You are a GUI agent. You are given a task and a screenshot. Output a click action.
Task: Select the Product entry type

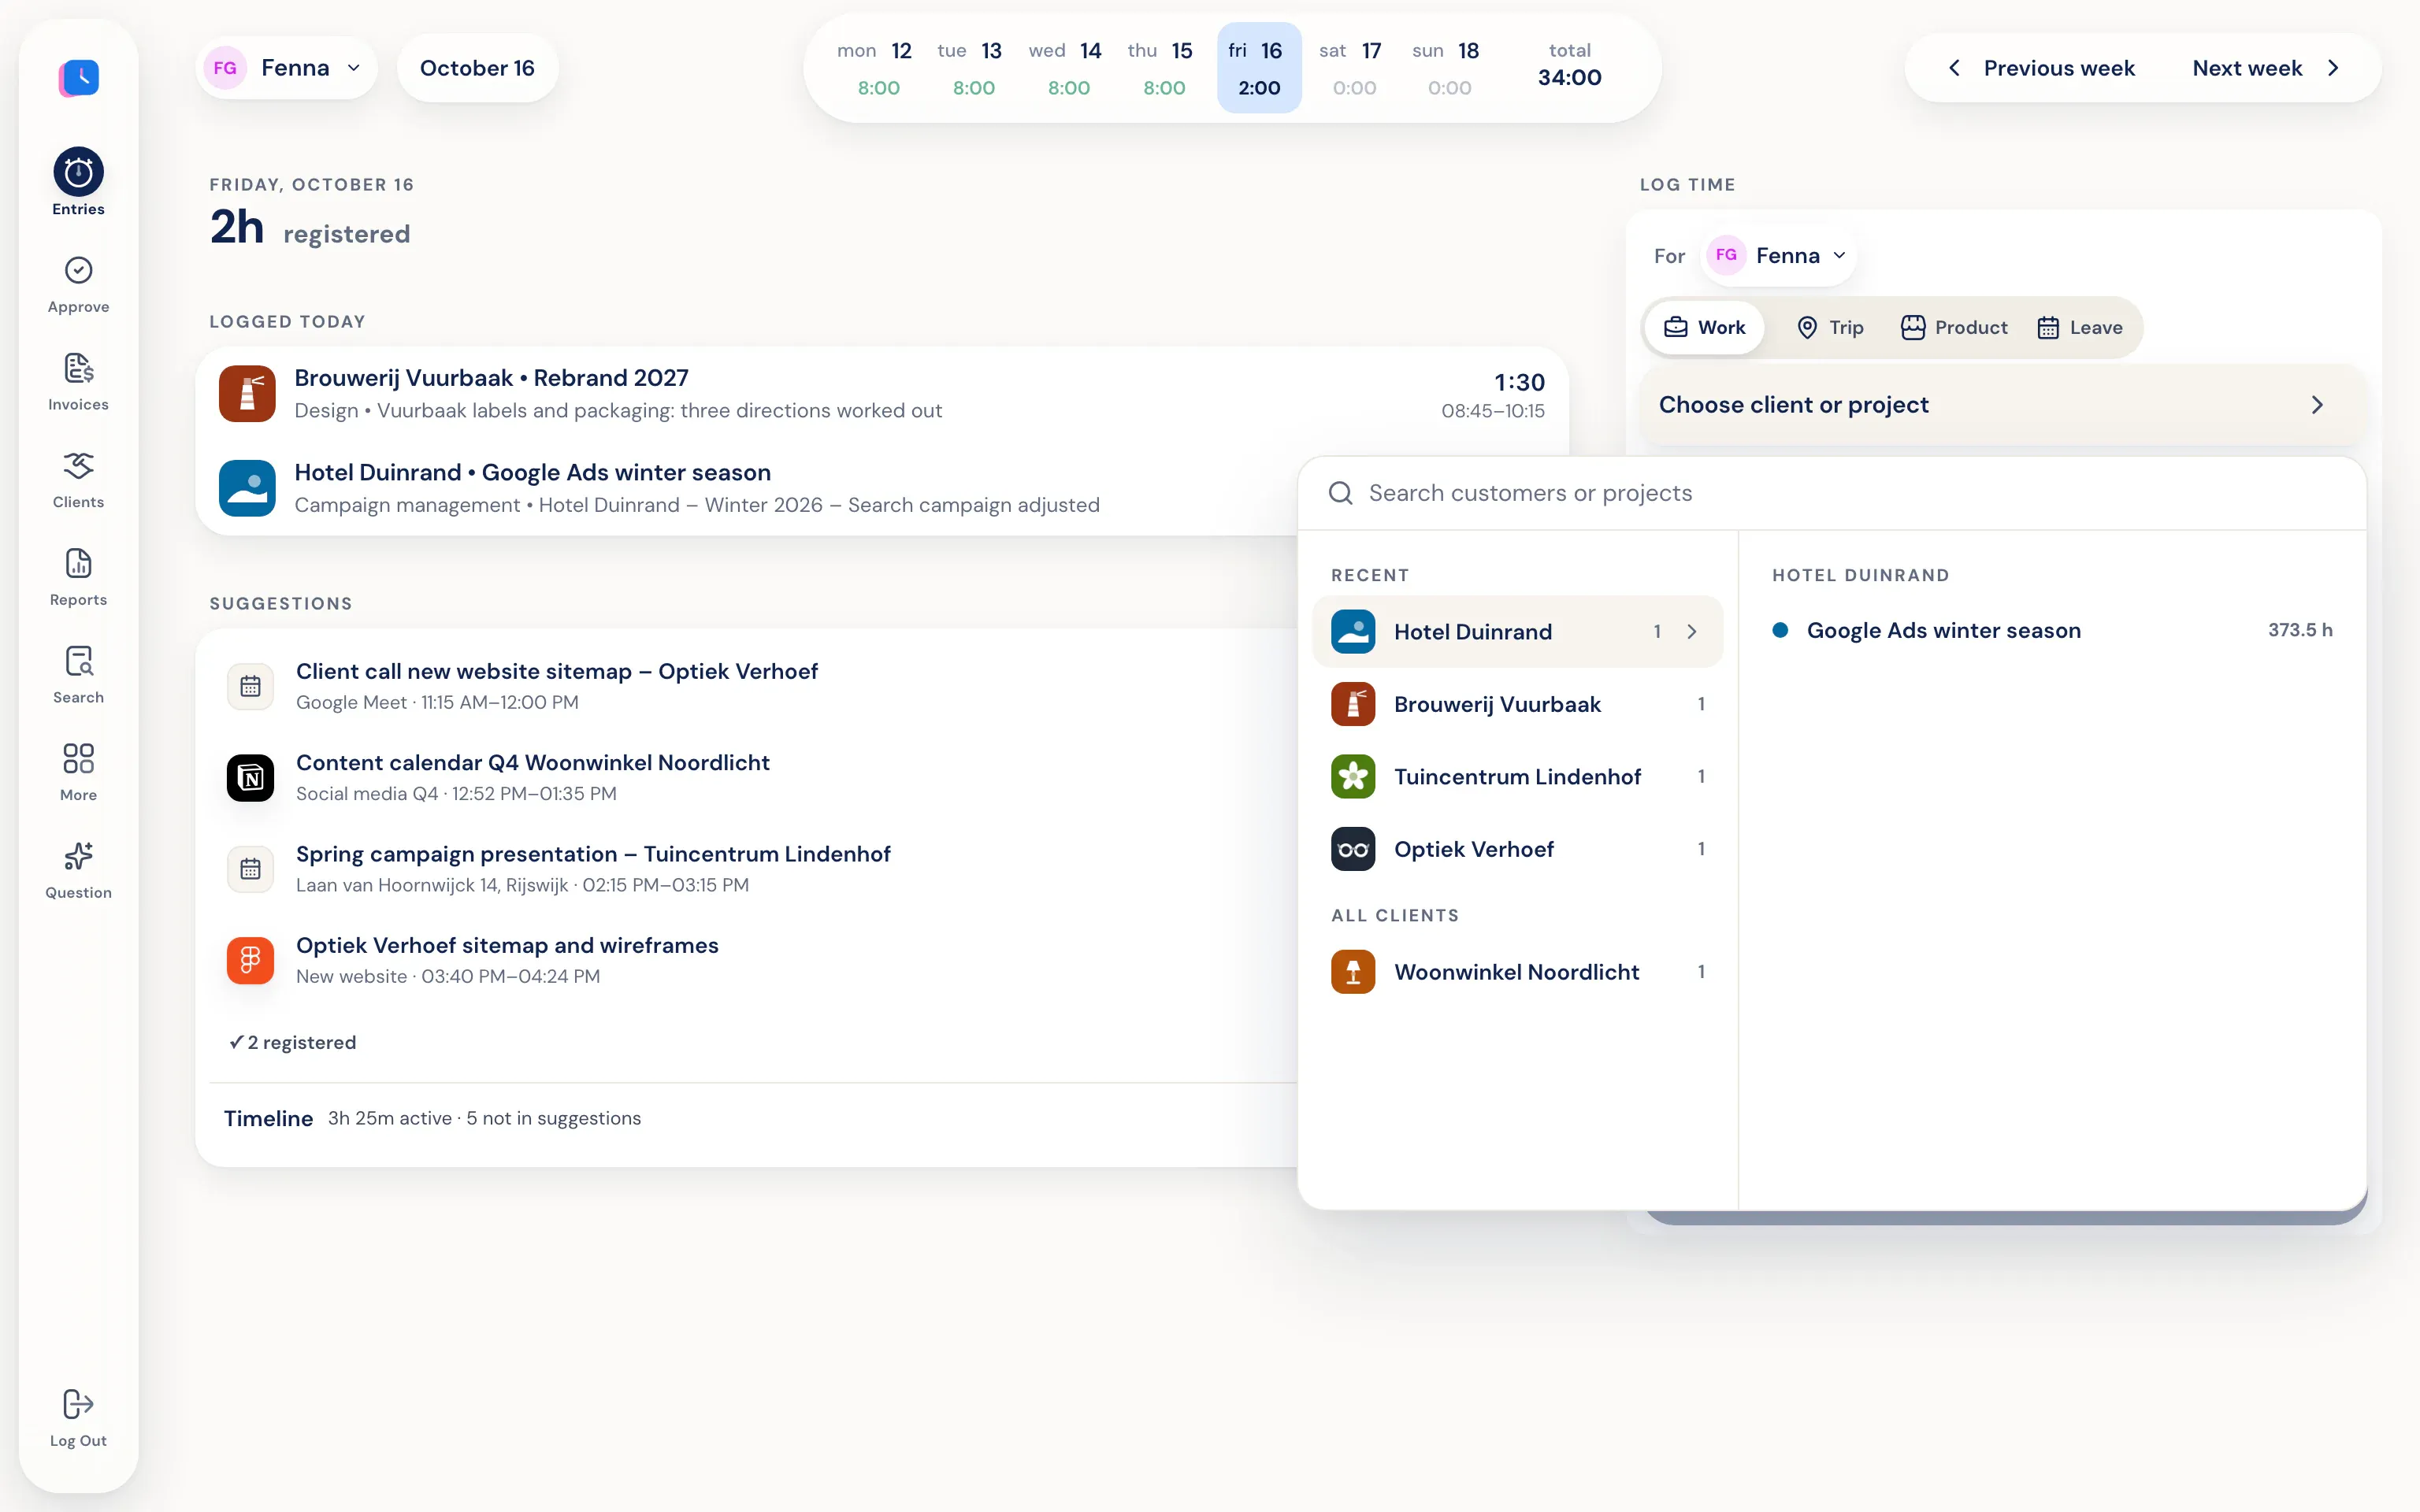1954,328
